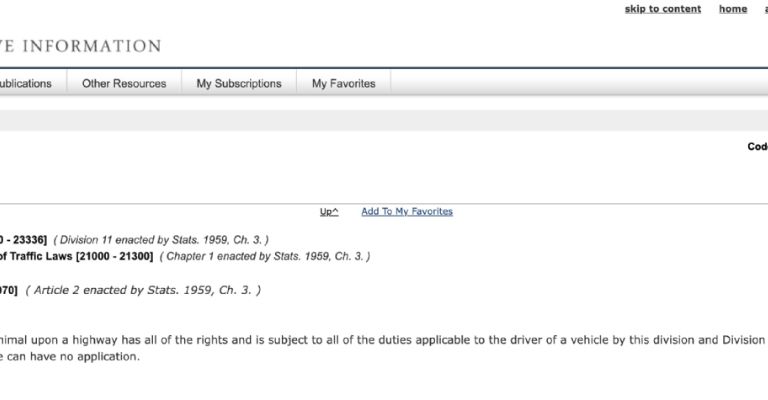The width and height of the screenshot is (768, 400).
Task: Select the partially visible Publications tab
Action: pyautogui.click(x=28, y=83)
